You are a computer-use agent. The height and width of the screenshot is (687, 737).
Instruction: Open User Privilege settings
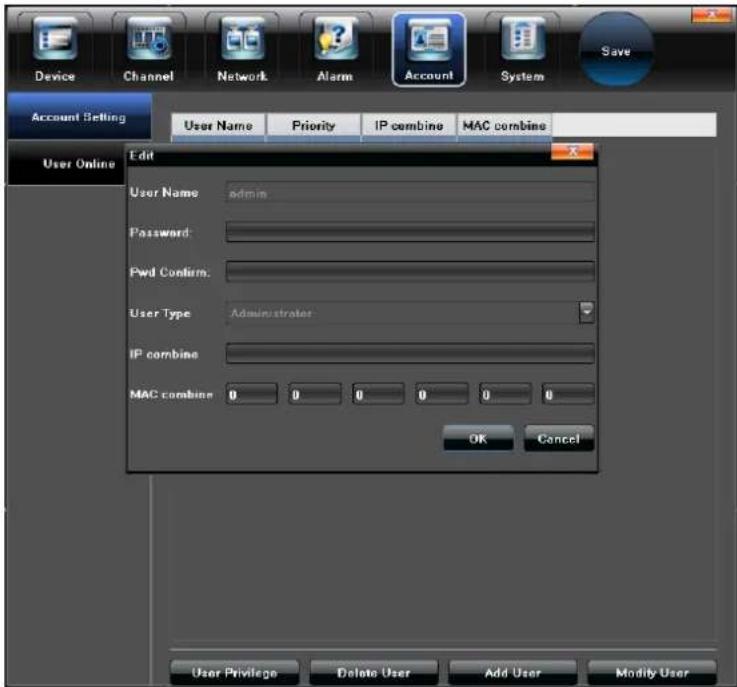click(x=234, y=673)
